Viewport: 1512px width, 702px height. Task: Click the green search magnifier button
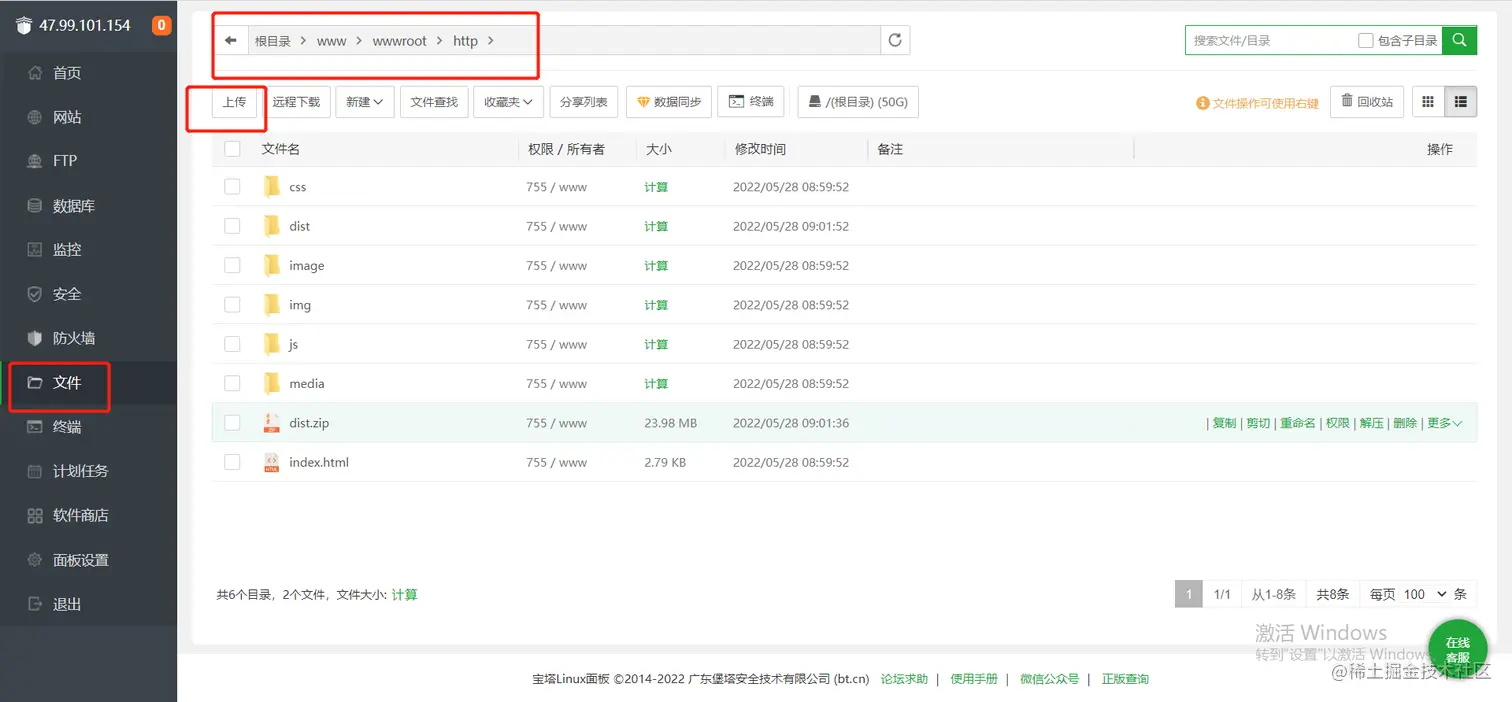tap(1459, 40)
